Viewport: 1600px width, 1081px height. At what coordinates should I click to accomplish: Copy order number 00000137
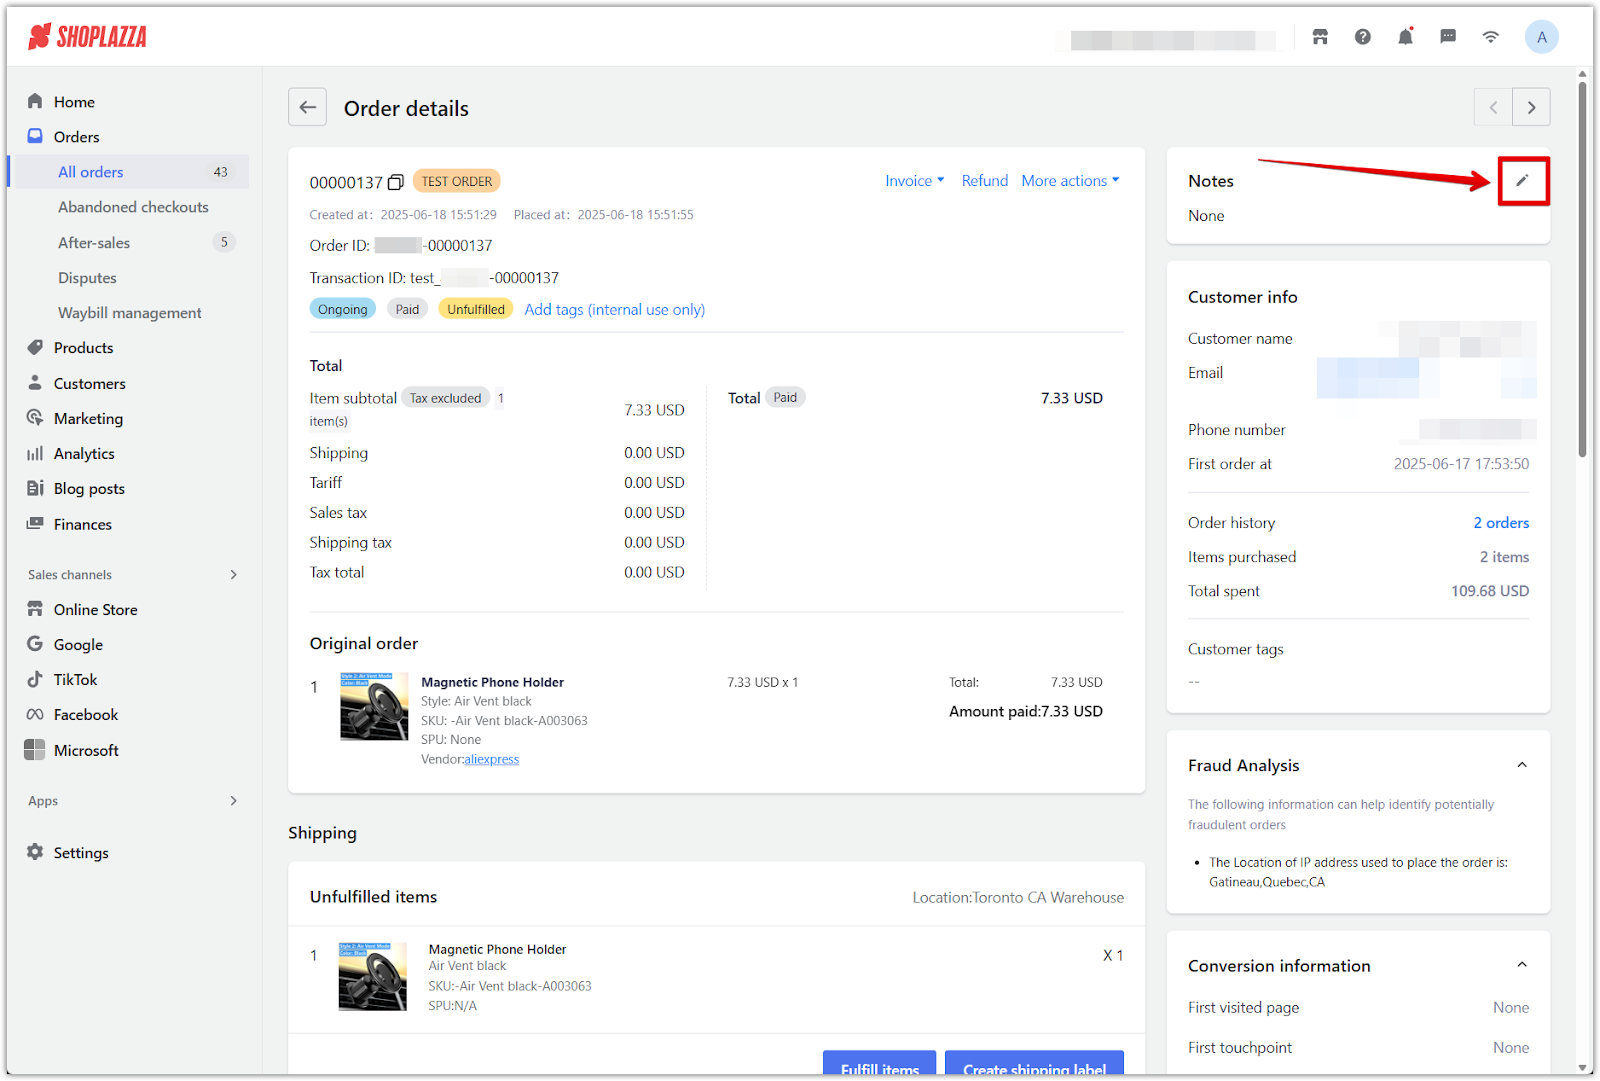click(x=396, y=182)
